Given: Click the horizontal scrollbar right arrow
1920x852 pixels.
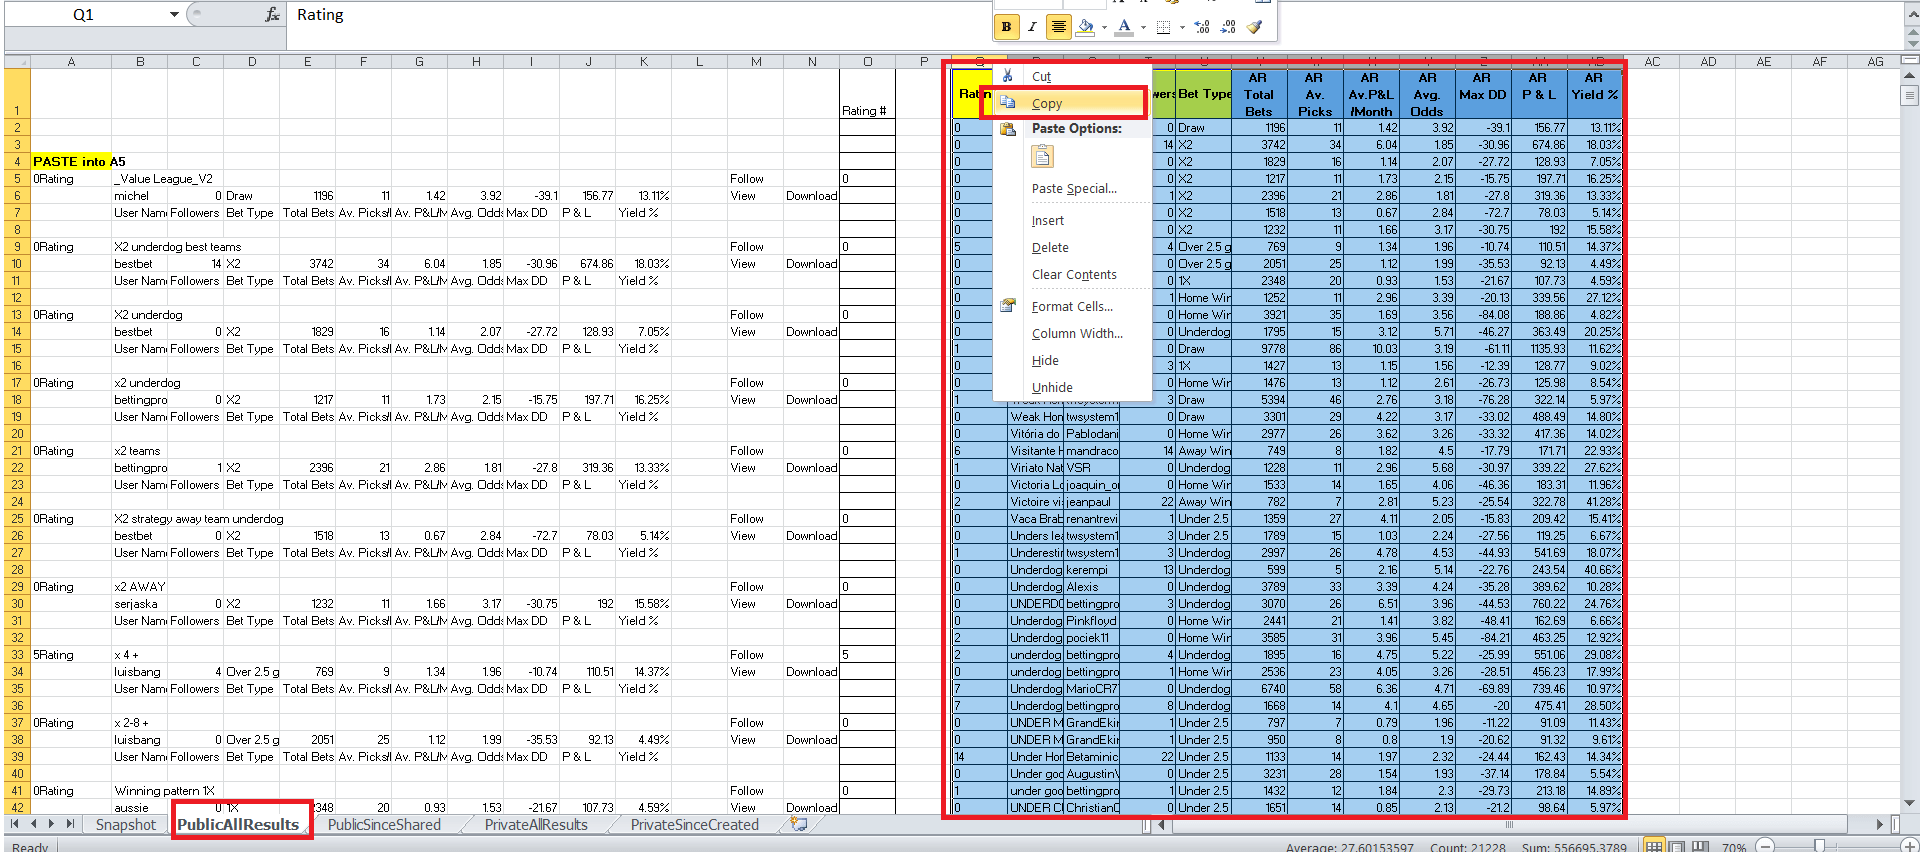Looking at the screenshot, I should [1880, 825].
